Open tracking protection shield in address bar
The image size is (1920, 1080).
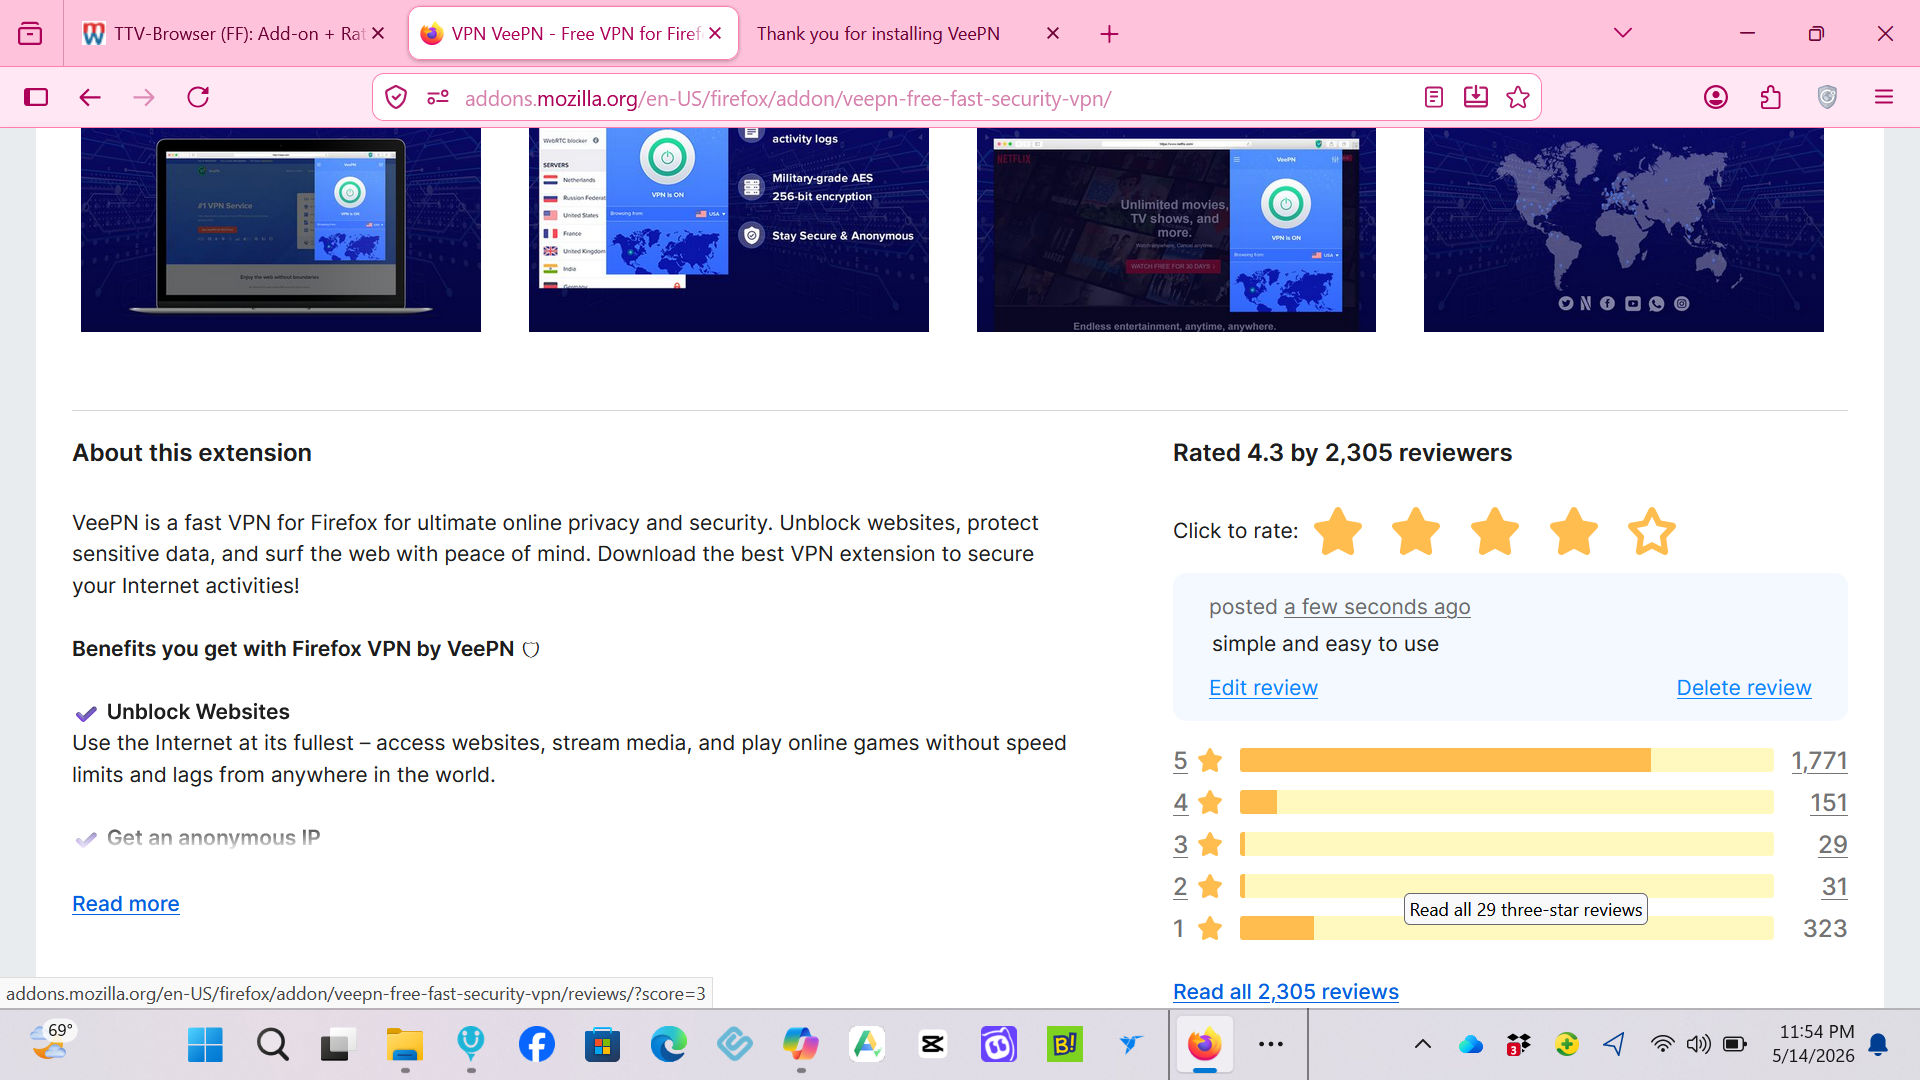pyautogui.click(x=396, y=98)
